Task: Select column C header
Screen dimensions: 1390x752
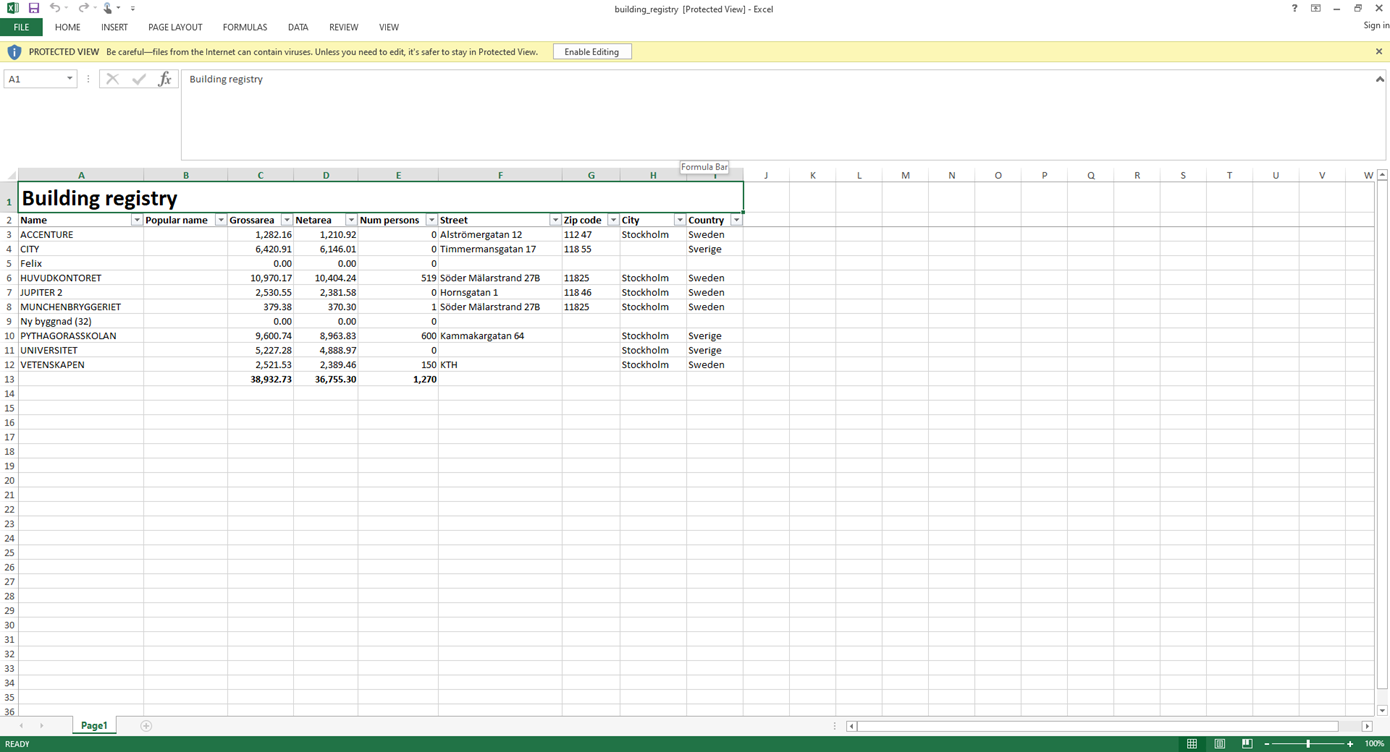Action: pyautogui.click(x=260, y=175)
